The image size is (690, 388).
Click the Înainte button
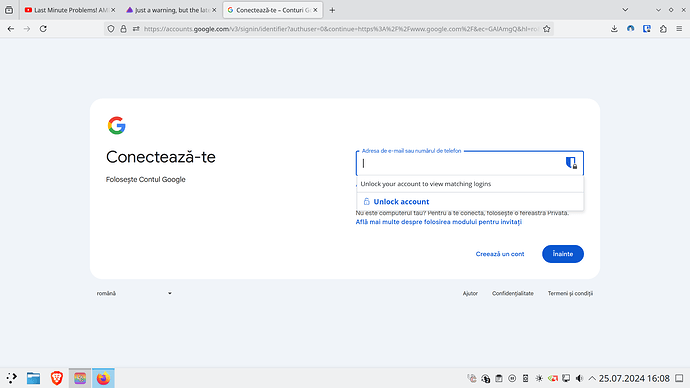(x=563, y=254)
